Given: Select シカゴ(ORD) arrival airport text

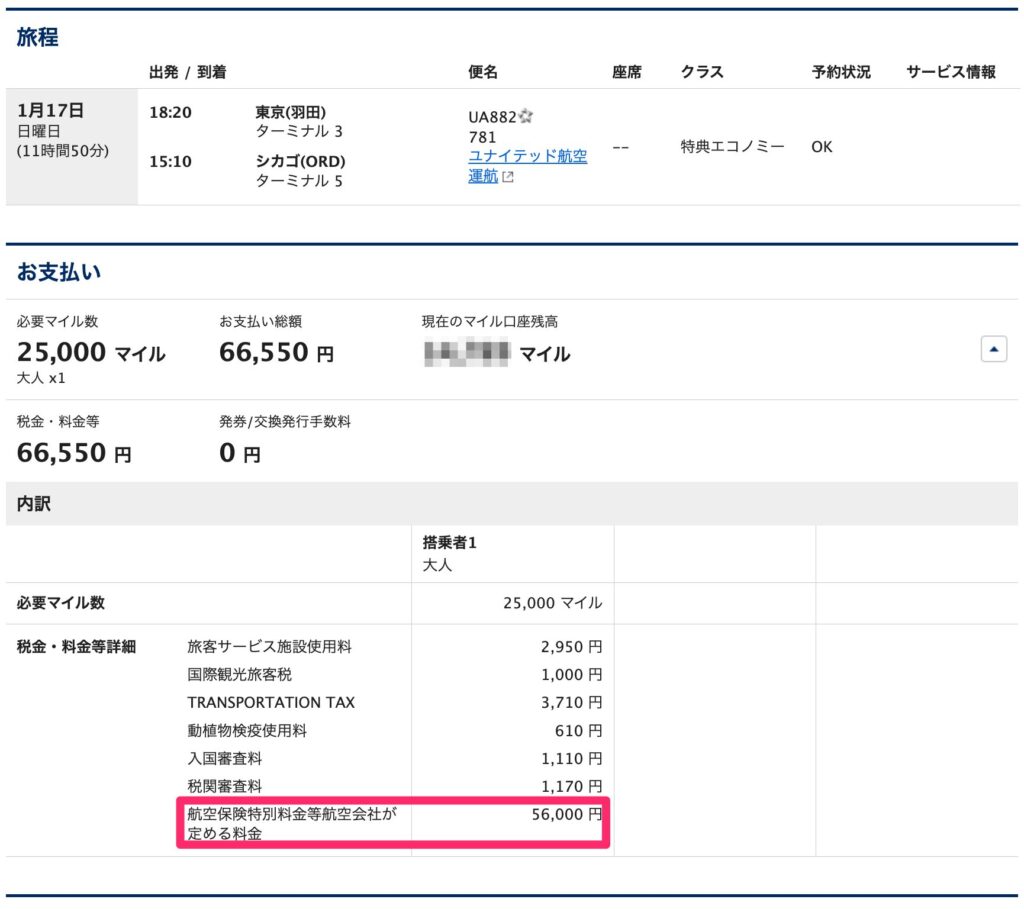Looking at the screenshot, I should coord(300,161).
